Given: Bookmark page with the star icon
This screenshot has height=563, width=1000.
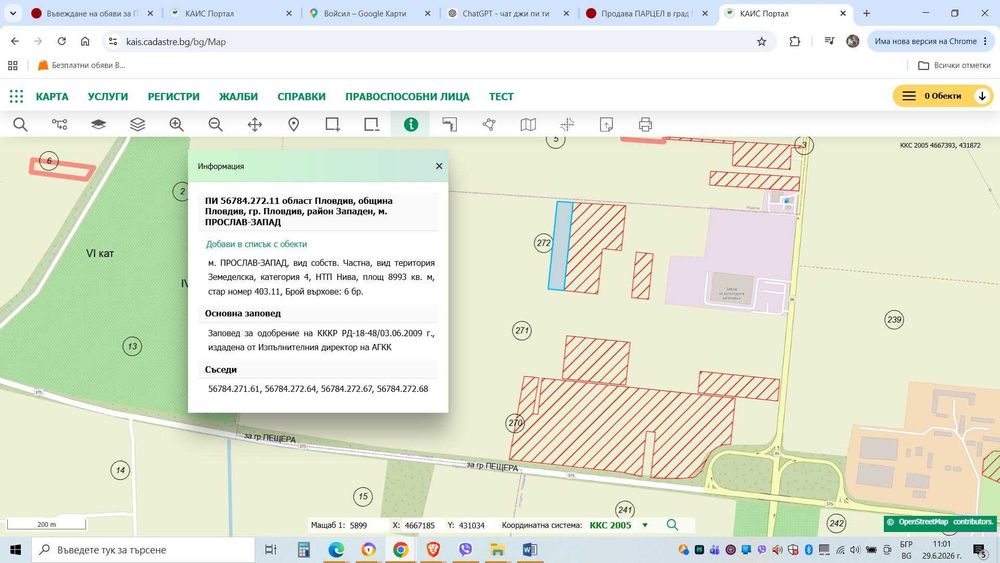Looking at the screenshot, I should tap(761, 41).
